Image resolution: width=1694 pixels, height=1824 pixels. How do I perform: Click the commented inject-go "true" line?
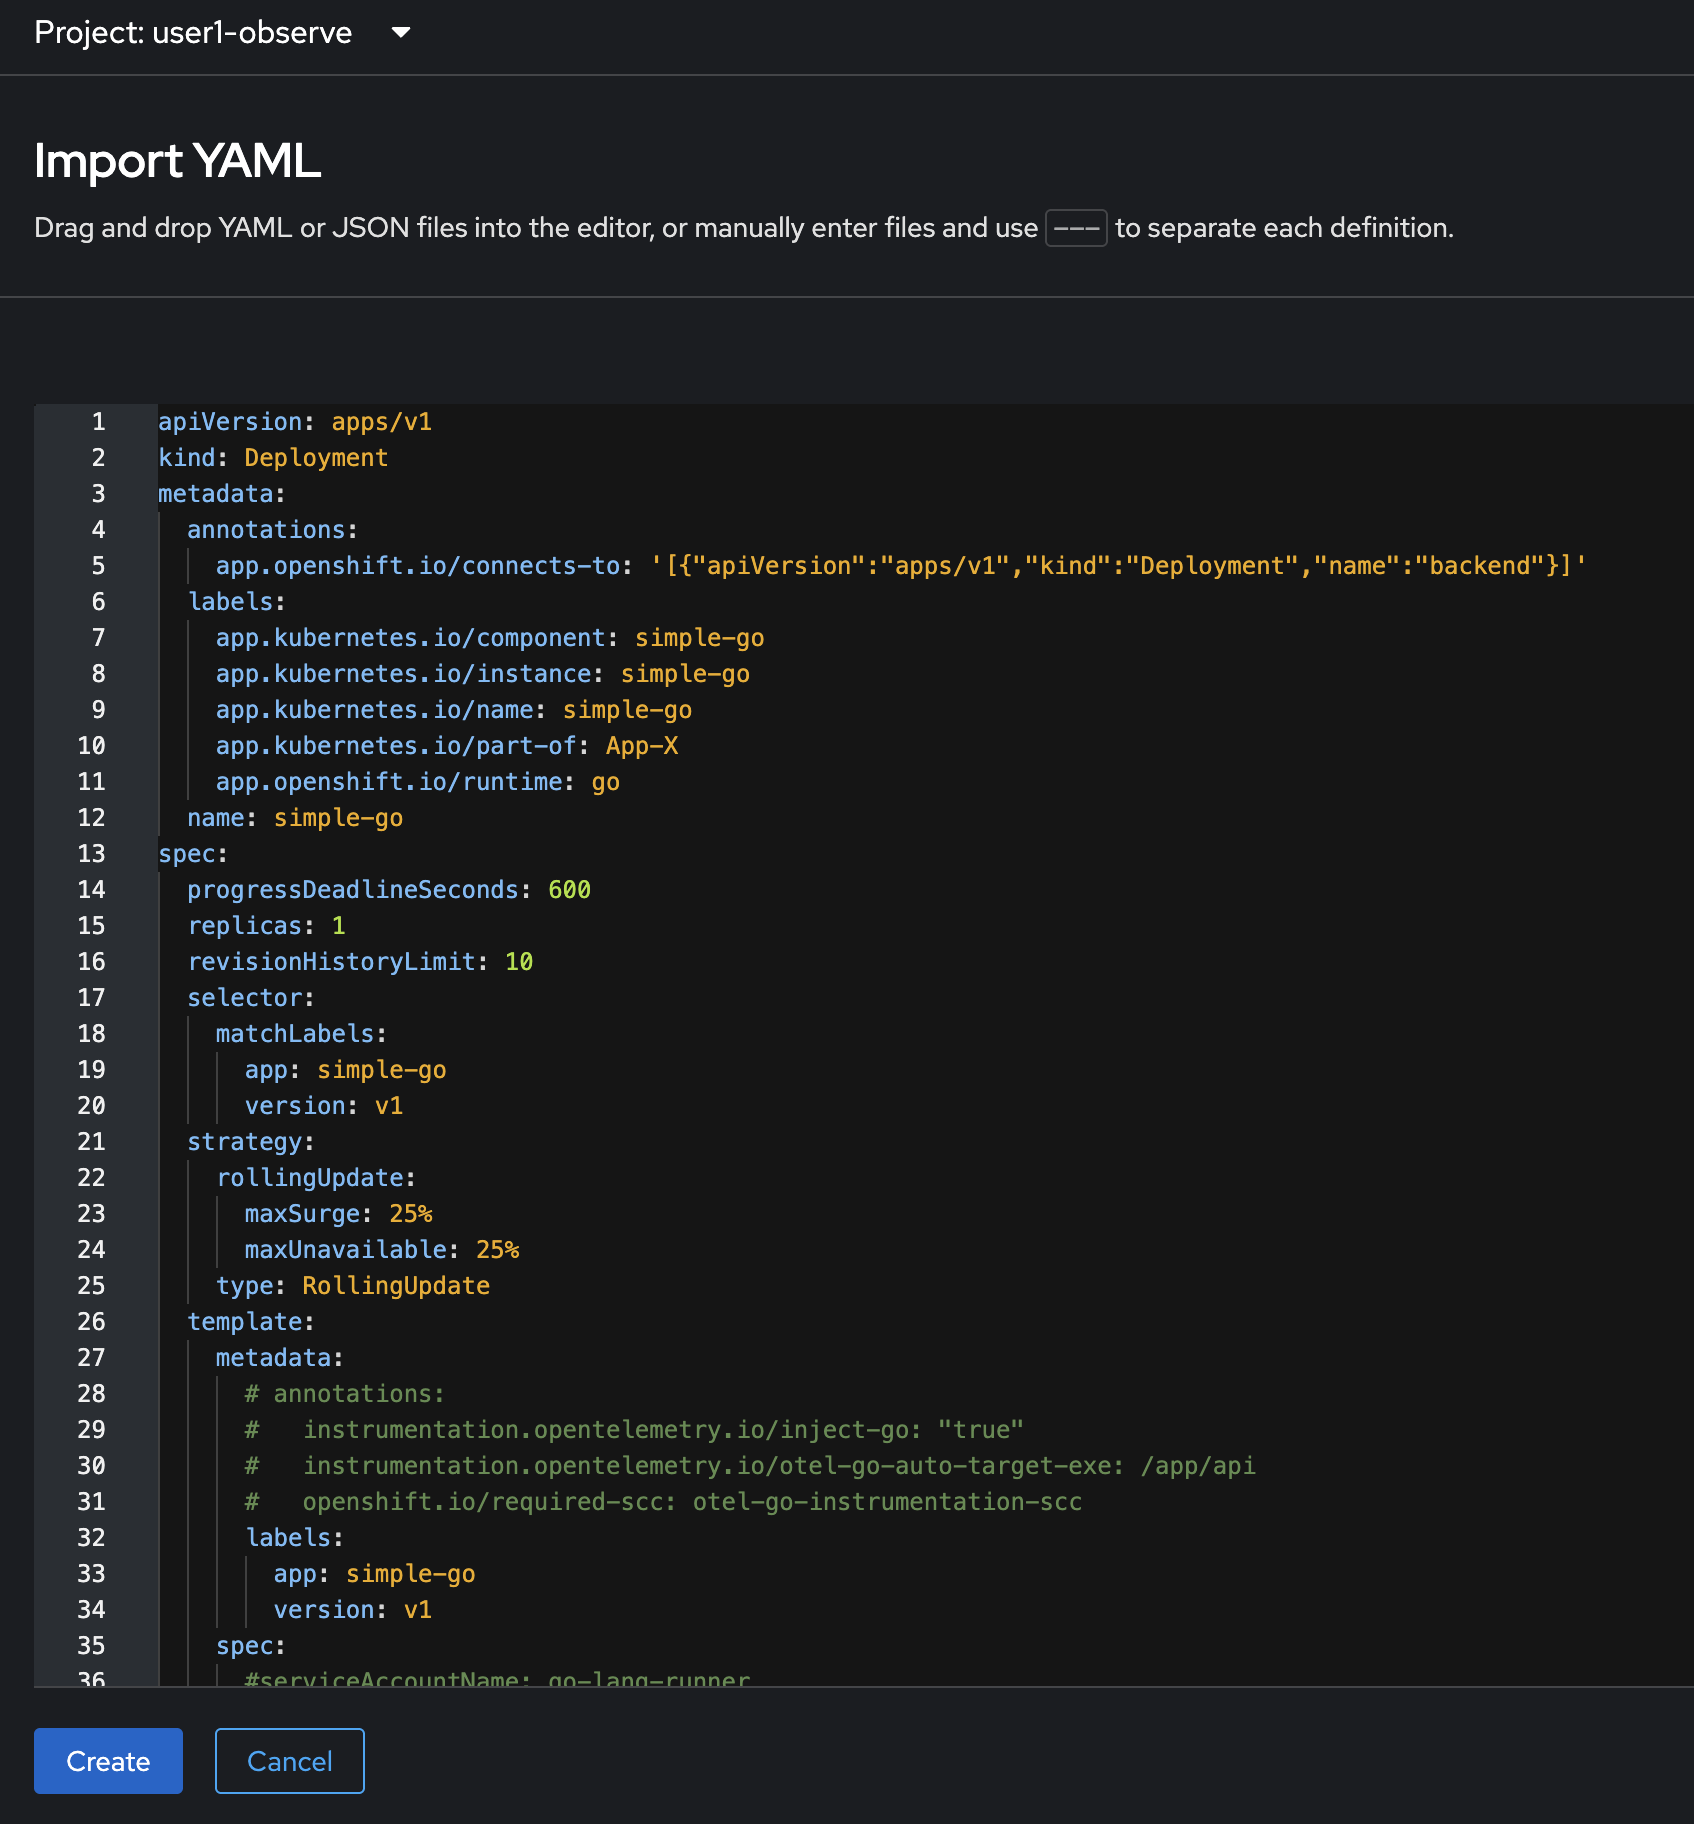click(x=634, y=1430)
